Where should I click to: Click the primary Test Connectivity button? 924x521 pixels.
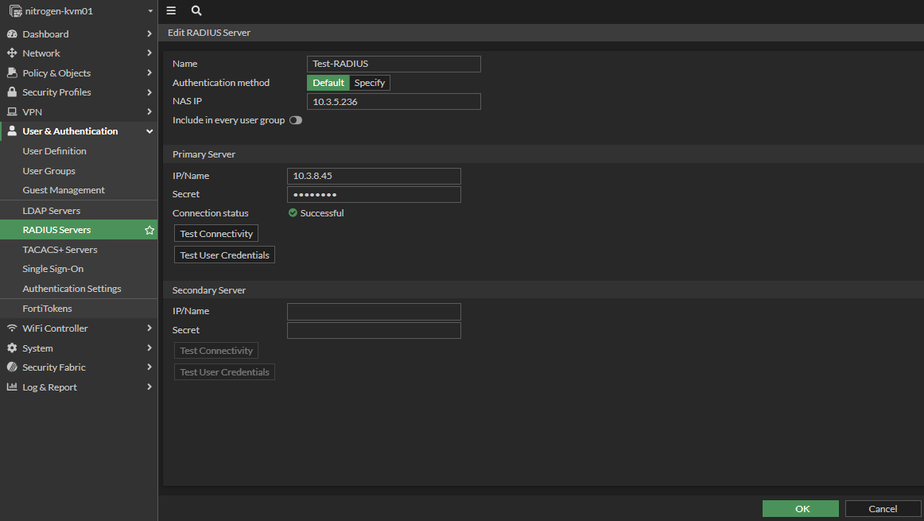(x=216, y=234)
